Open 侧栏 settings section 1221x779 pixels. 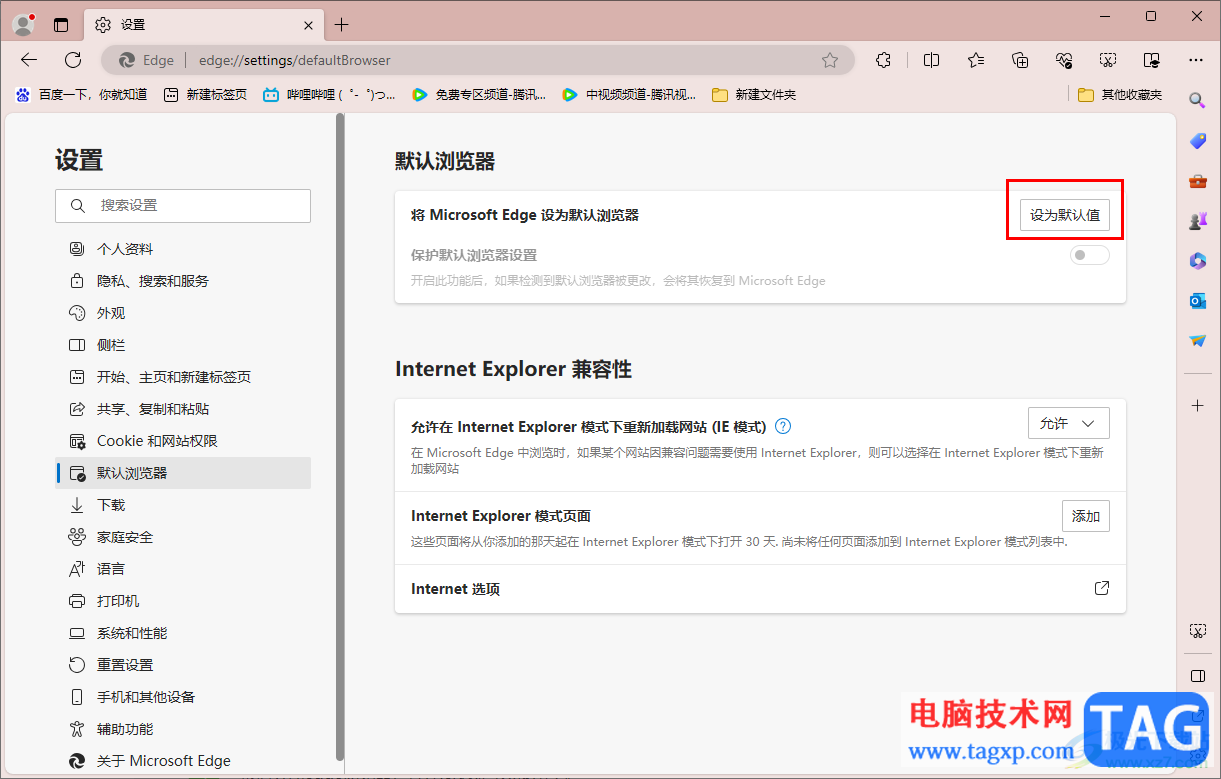coord(183,345)
